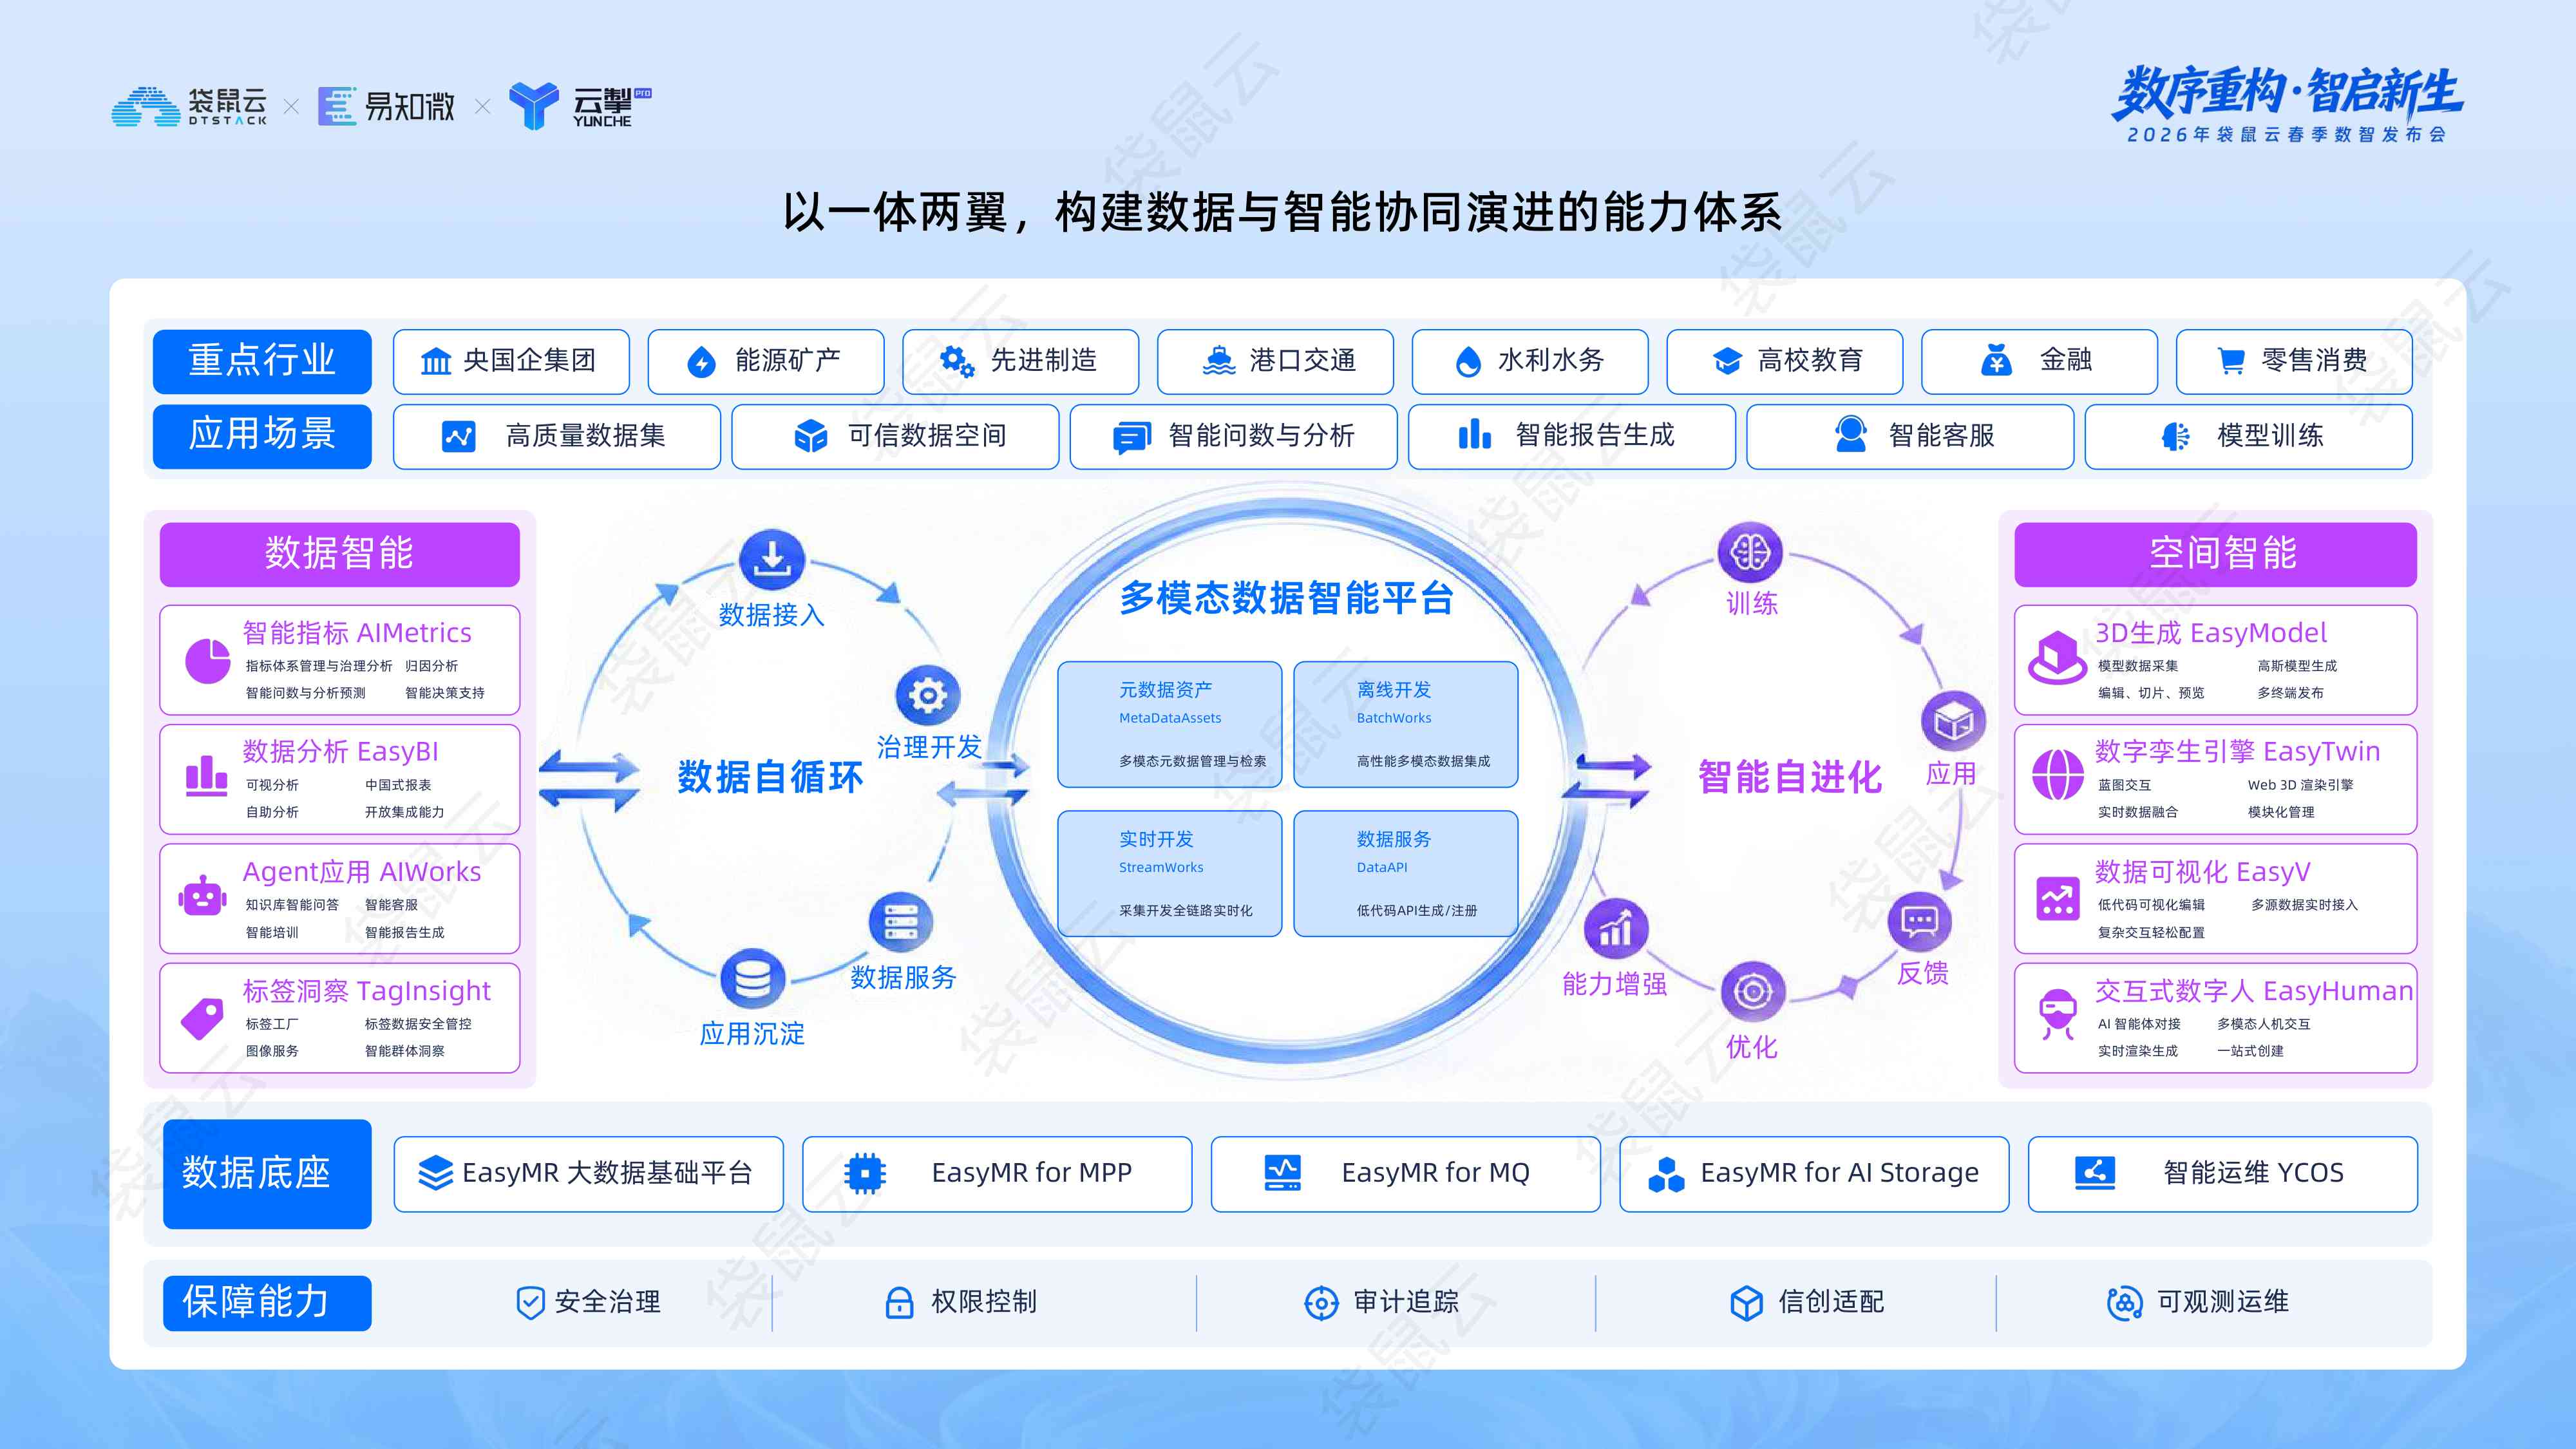
Task: Click the 数据服务 server icon
Action: pyautogui.click(x=900, y=922)
